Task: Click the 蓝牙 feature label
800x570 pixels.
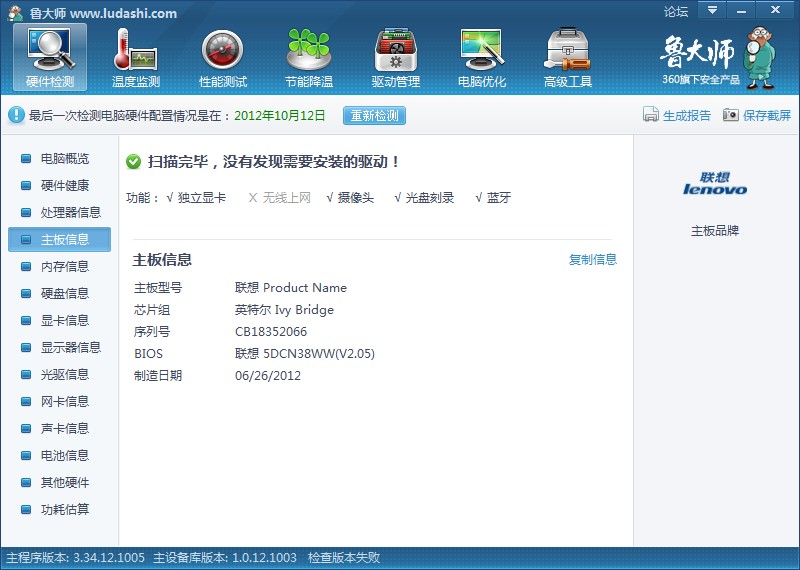Action: 498,197
